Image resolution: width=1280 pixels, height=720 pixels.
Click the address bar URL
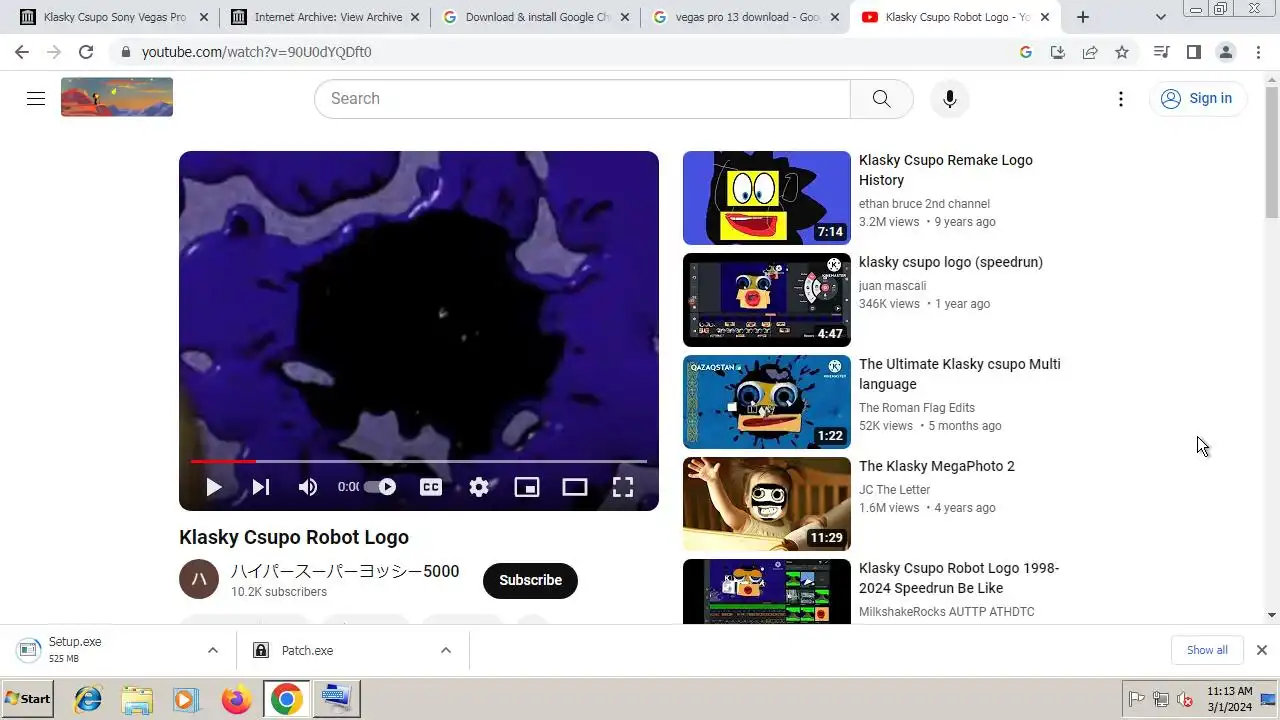tap(256, 52)
